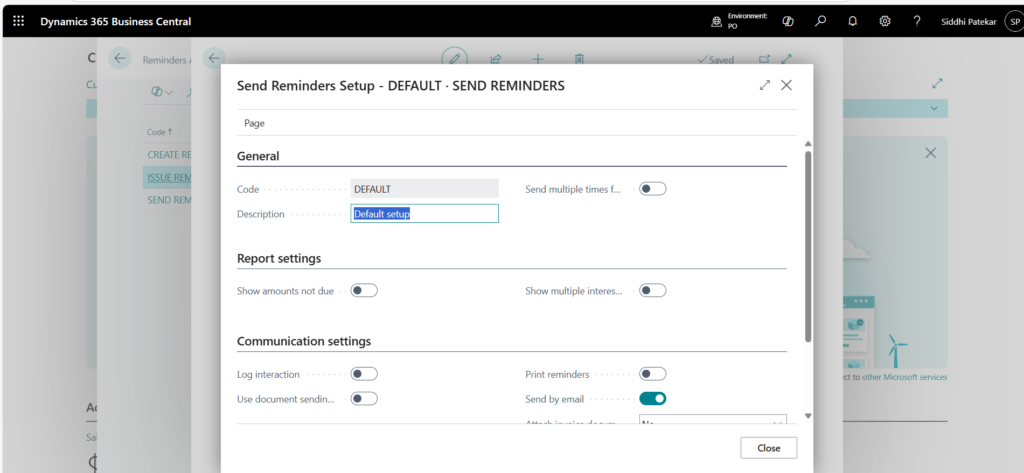Toggle Send multiple times switch

point(652,189)
